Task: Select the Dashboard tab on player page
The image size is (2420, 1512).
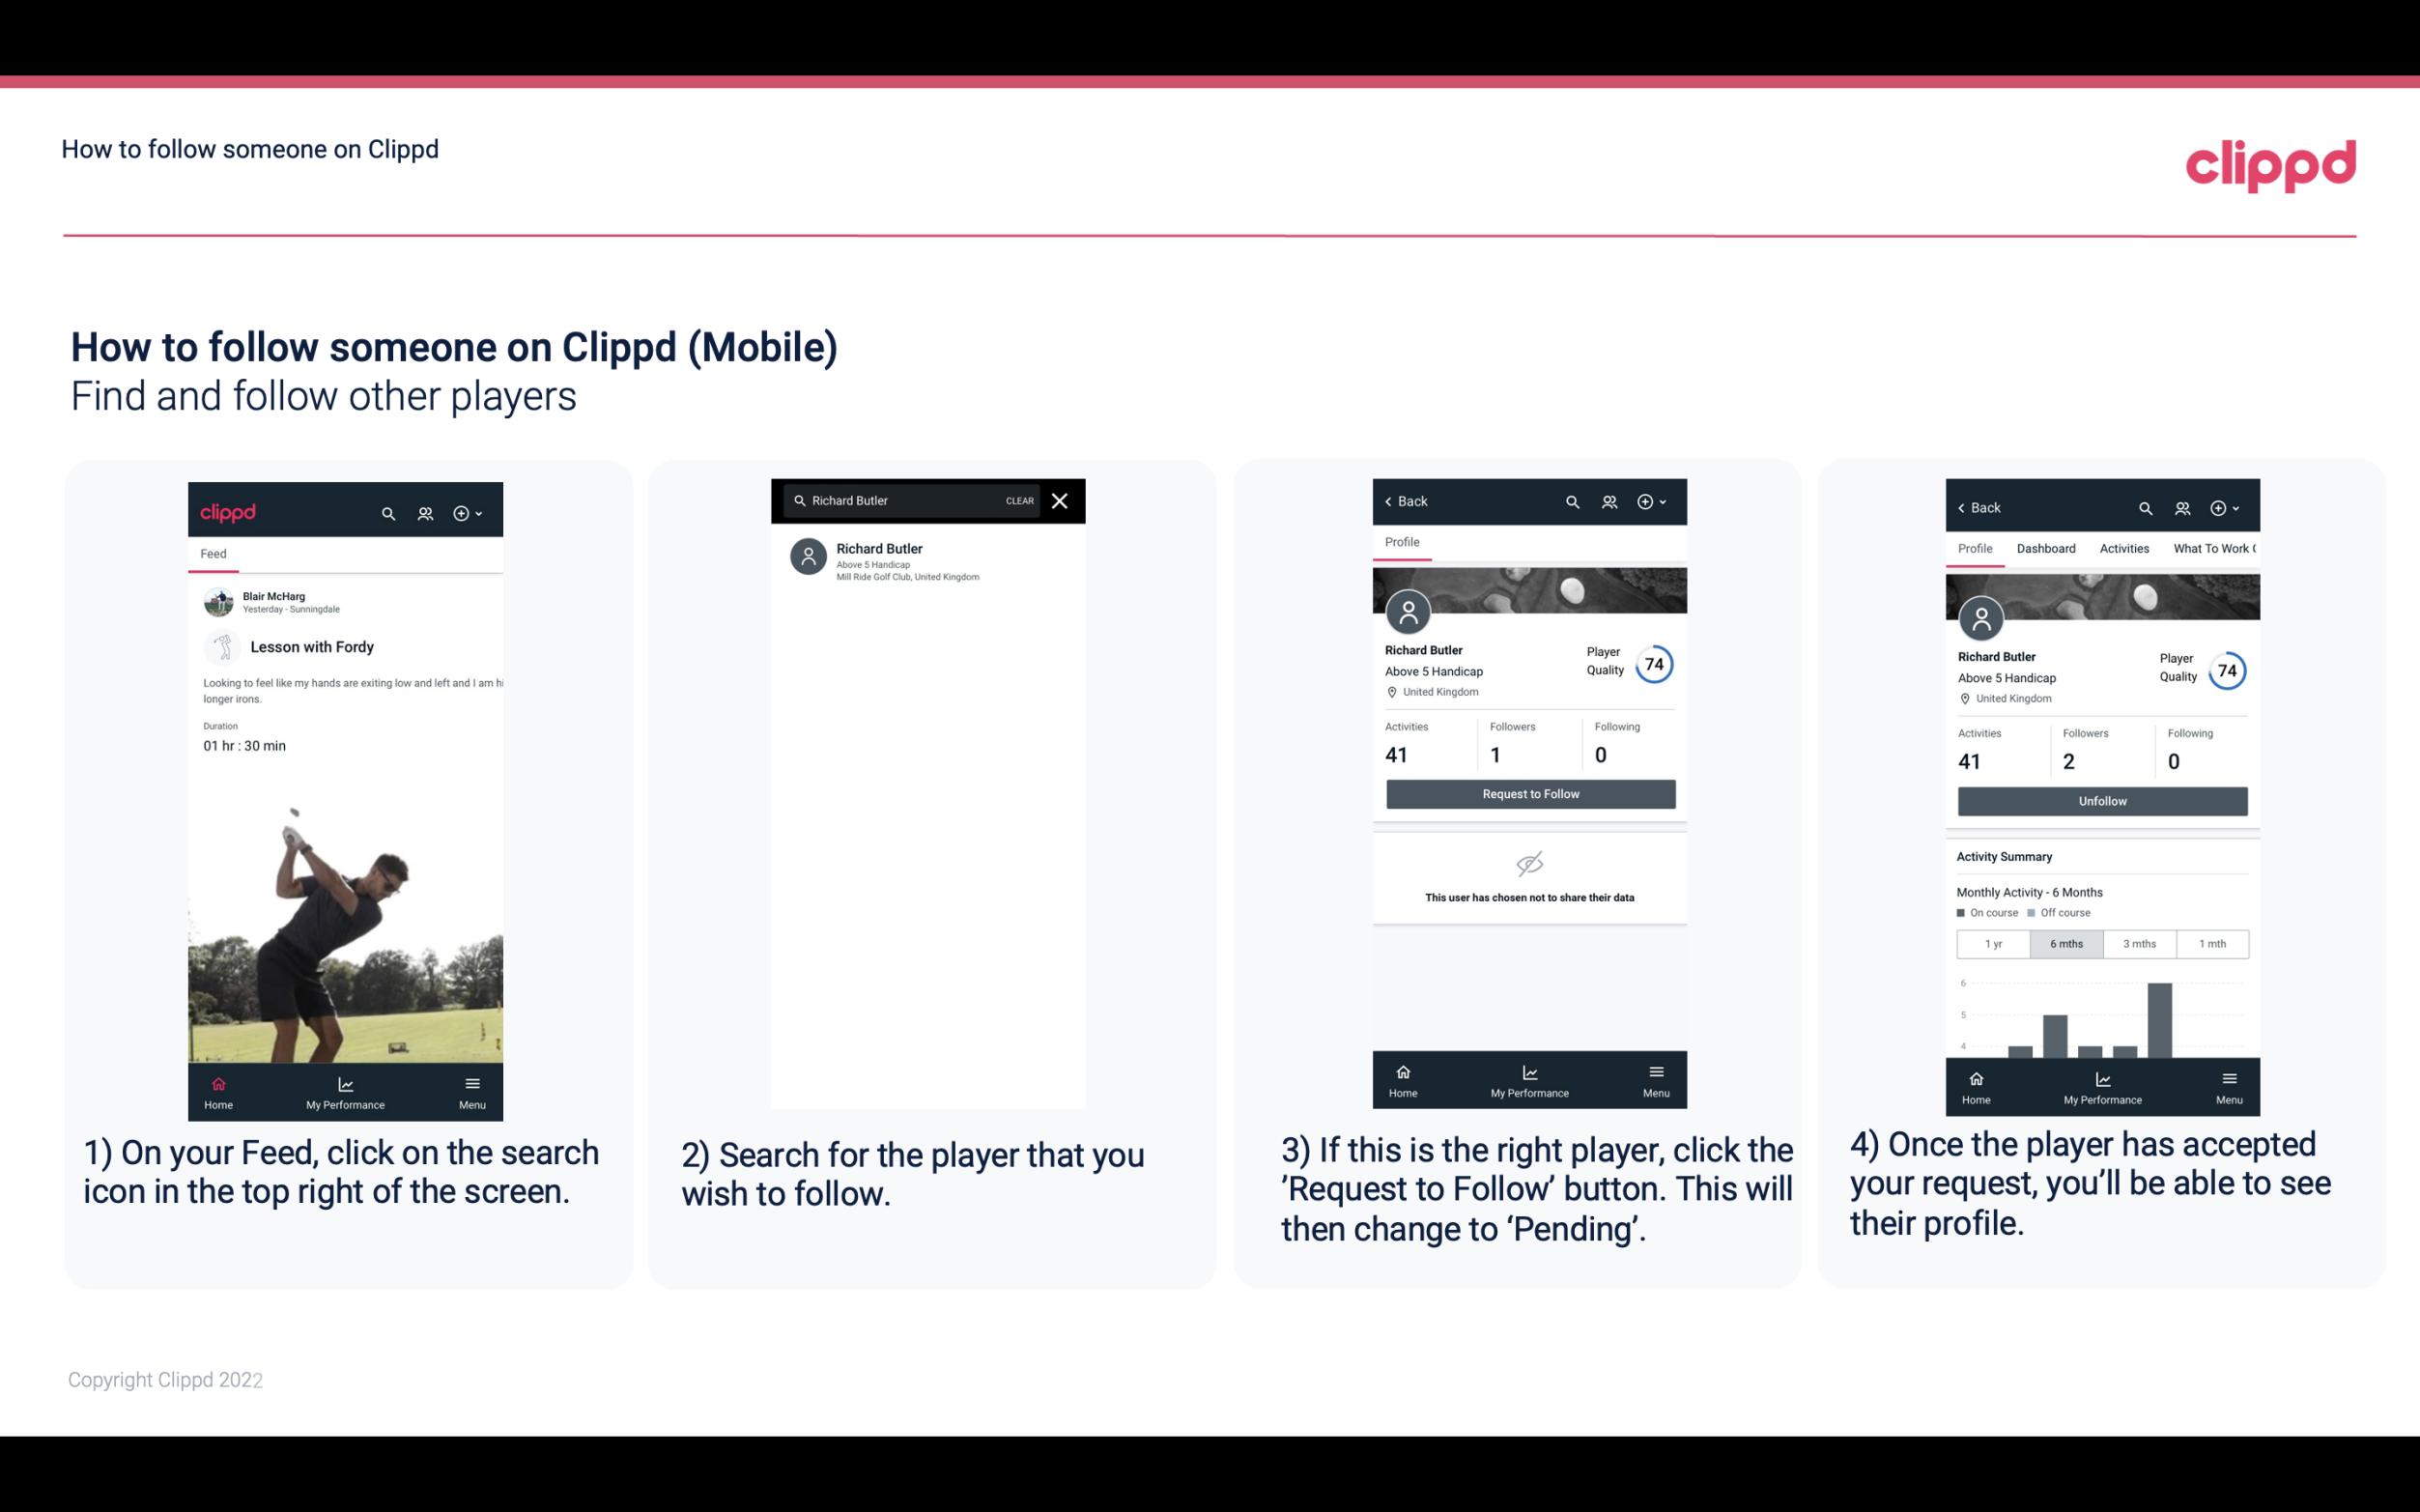Action: coord(2046,547)
